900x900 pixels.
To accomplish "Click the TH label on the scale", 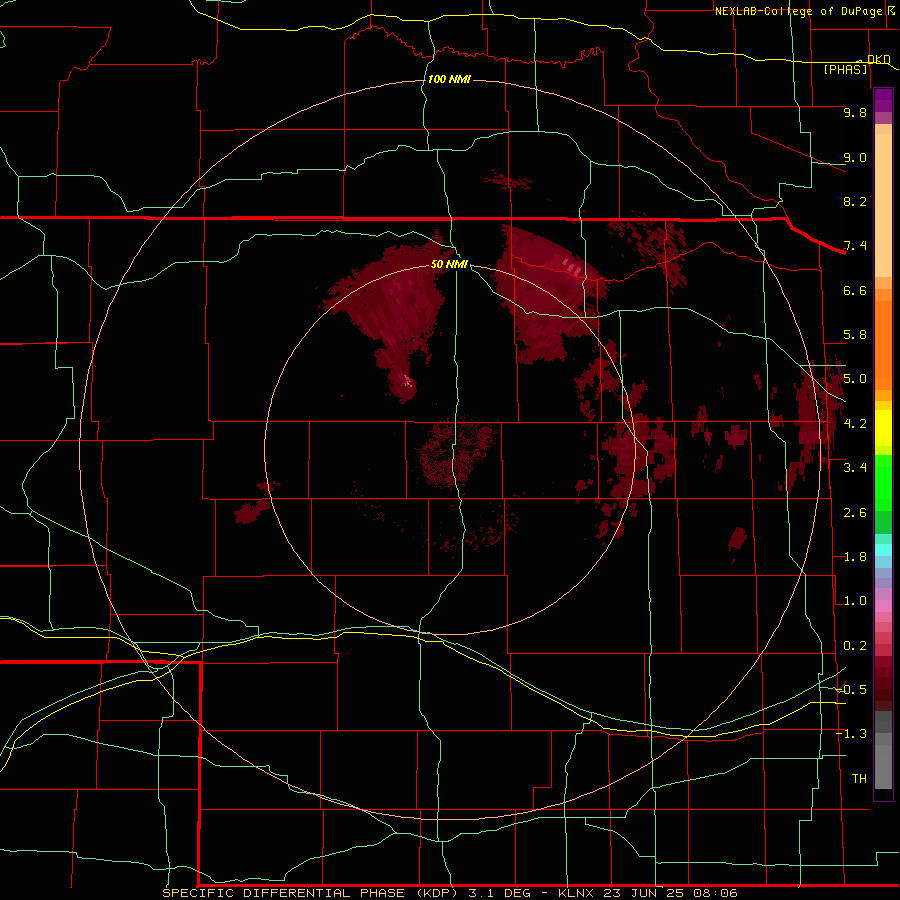I will (x=859, y=779).
